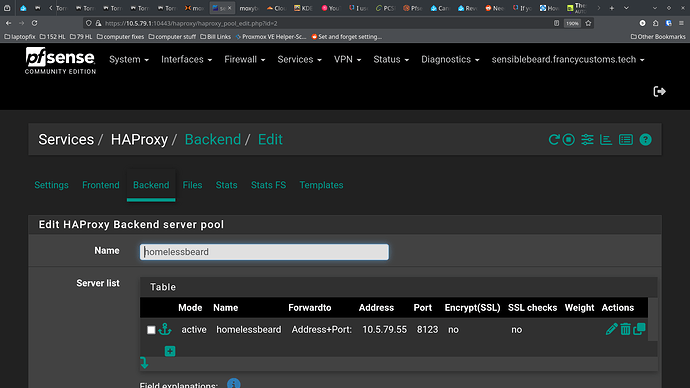
Task: Click the square plus icon under table
Action: tap(170, 351)
